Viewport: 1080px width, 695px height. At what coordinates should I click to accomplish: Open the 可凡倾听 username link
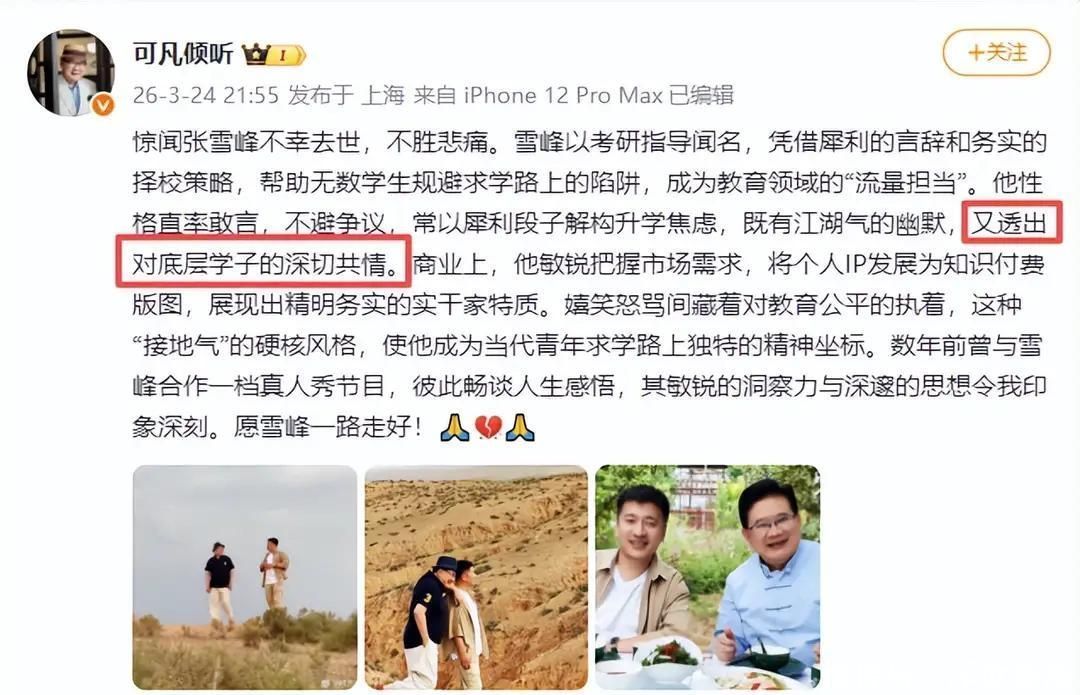pos(183,53)
